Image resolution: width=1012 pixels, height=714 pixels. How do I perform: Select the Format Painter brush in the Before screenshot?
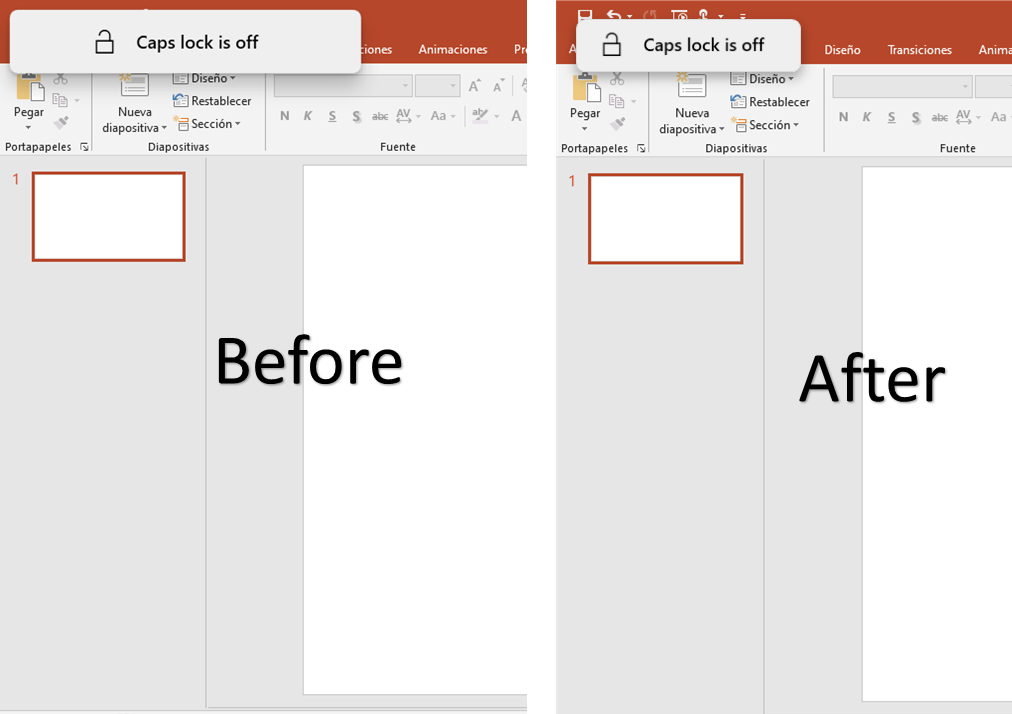click(61, 122)
